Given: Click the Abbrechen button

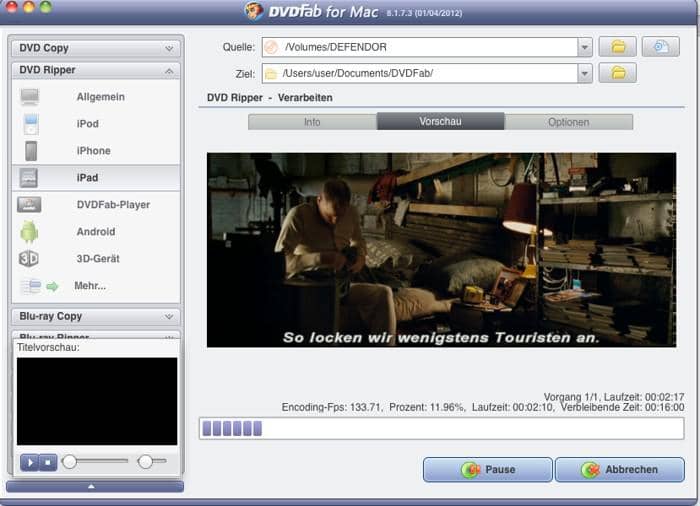Looking at the screenshot, I should [620, 470].
